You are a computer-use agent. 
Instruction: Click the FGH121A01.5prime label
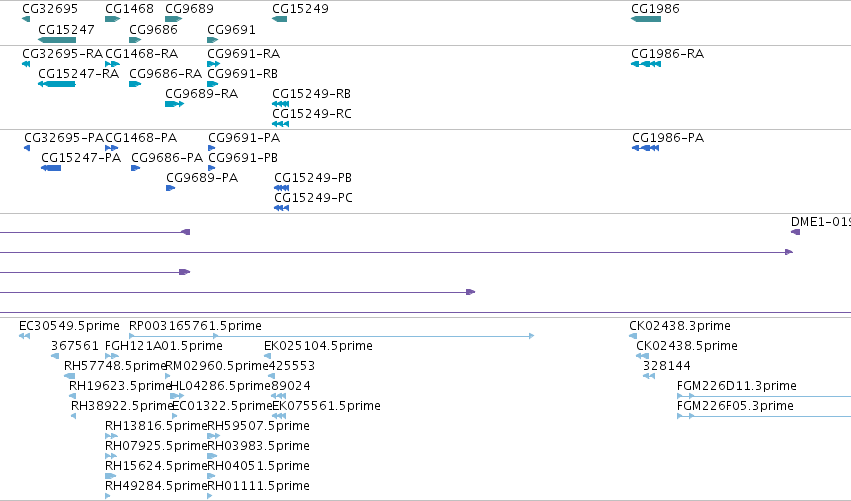(x=164, y=346)
